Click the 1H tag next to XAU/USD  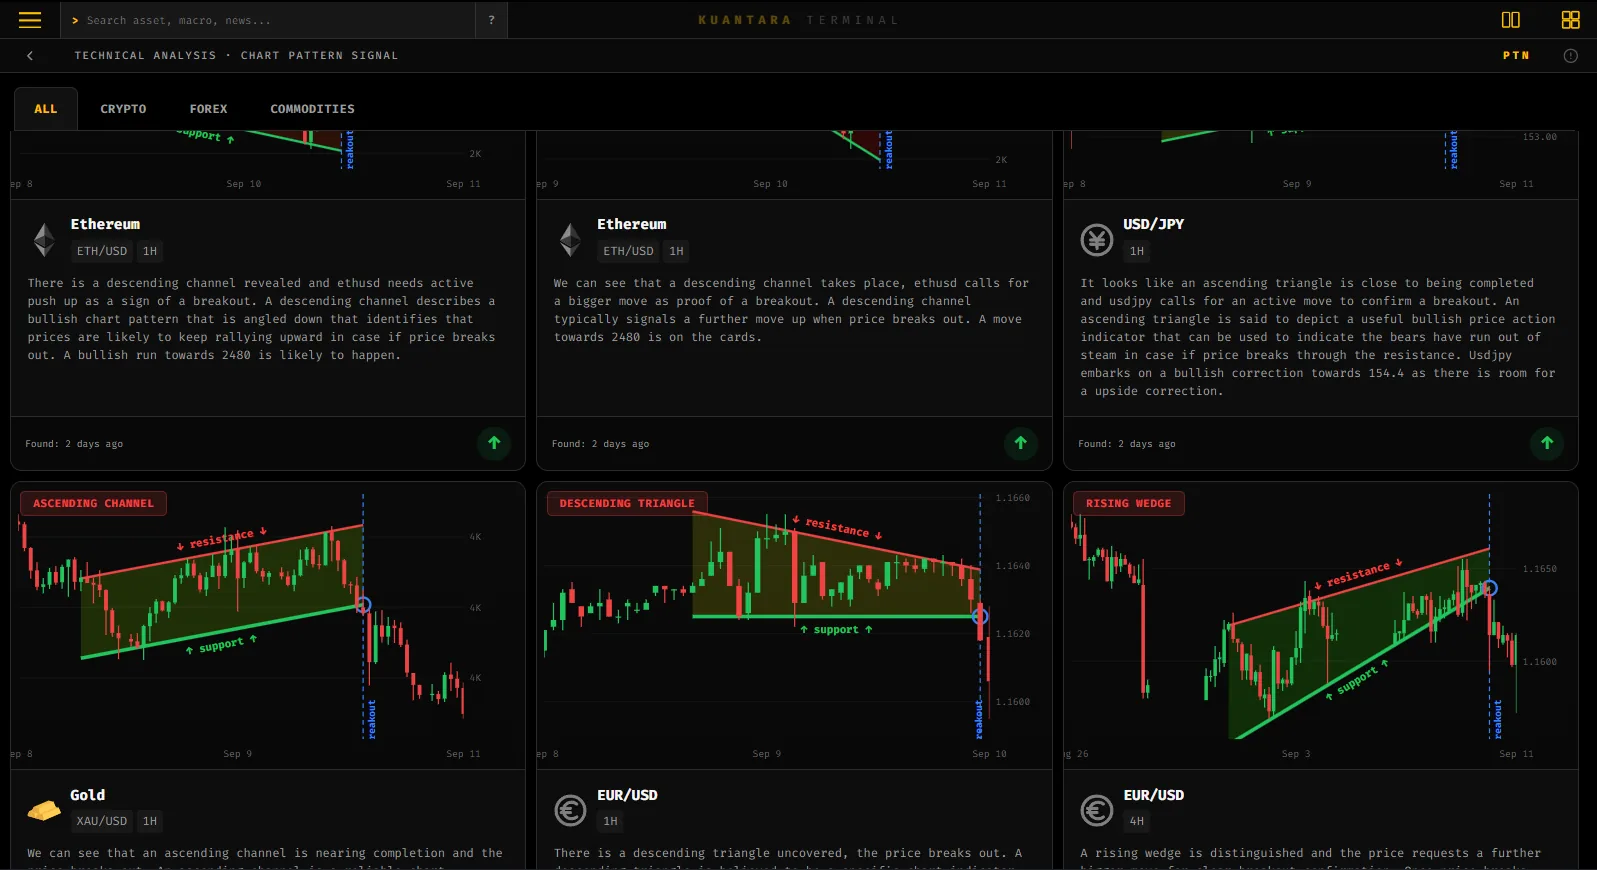(150, 821)
